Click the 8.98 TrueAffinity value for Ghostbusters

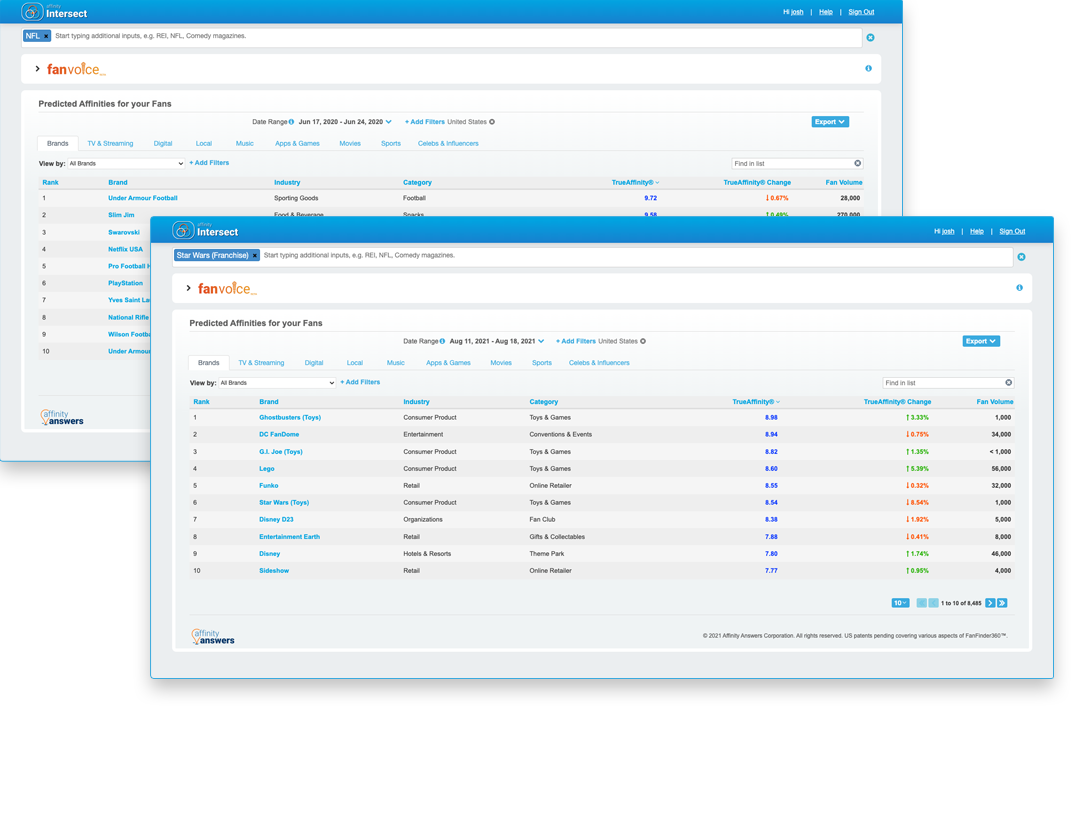click(771, 418)
